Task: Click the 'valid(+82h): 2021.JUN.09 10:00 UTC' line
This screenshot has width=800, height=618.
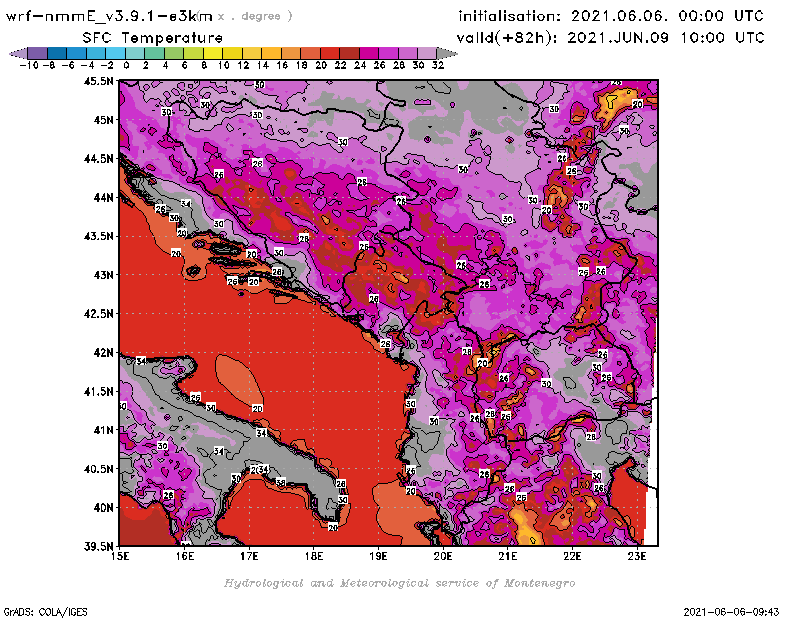Action: pyautogui.click(x=610, y=38)
